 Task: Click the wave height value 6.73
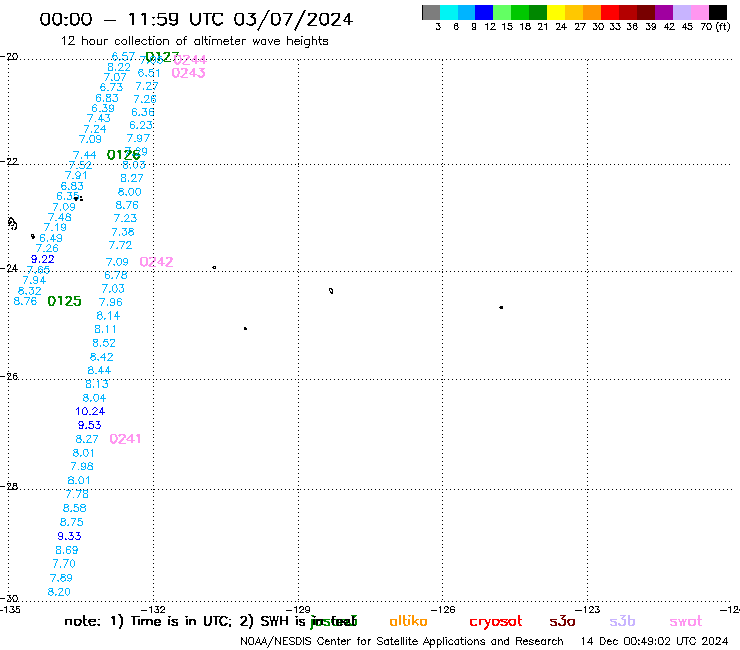point(111,87)
